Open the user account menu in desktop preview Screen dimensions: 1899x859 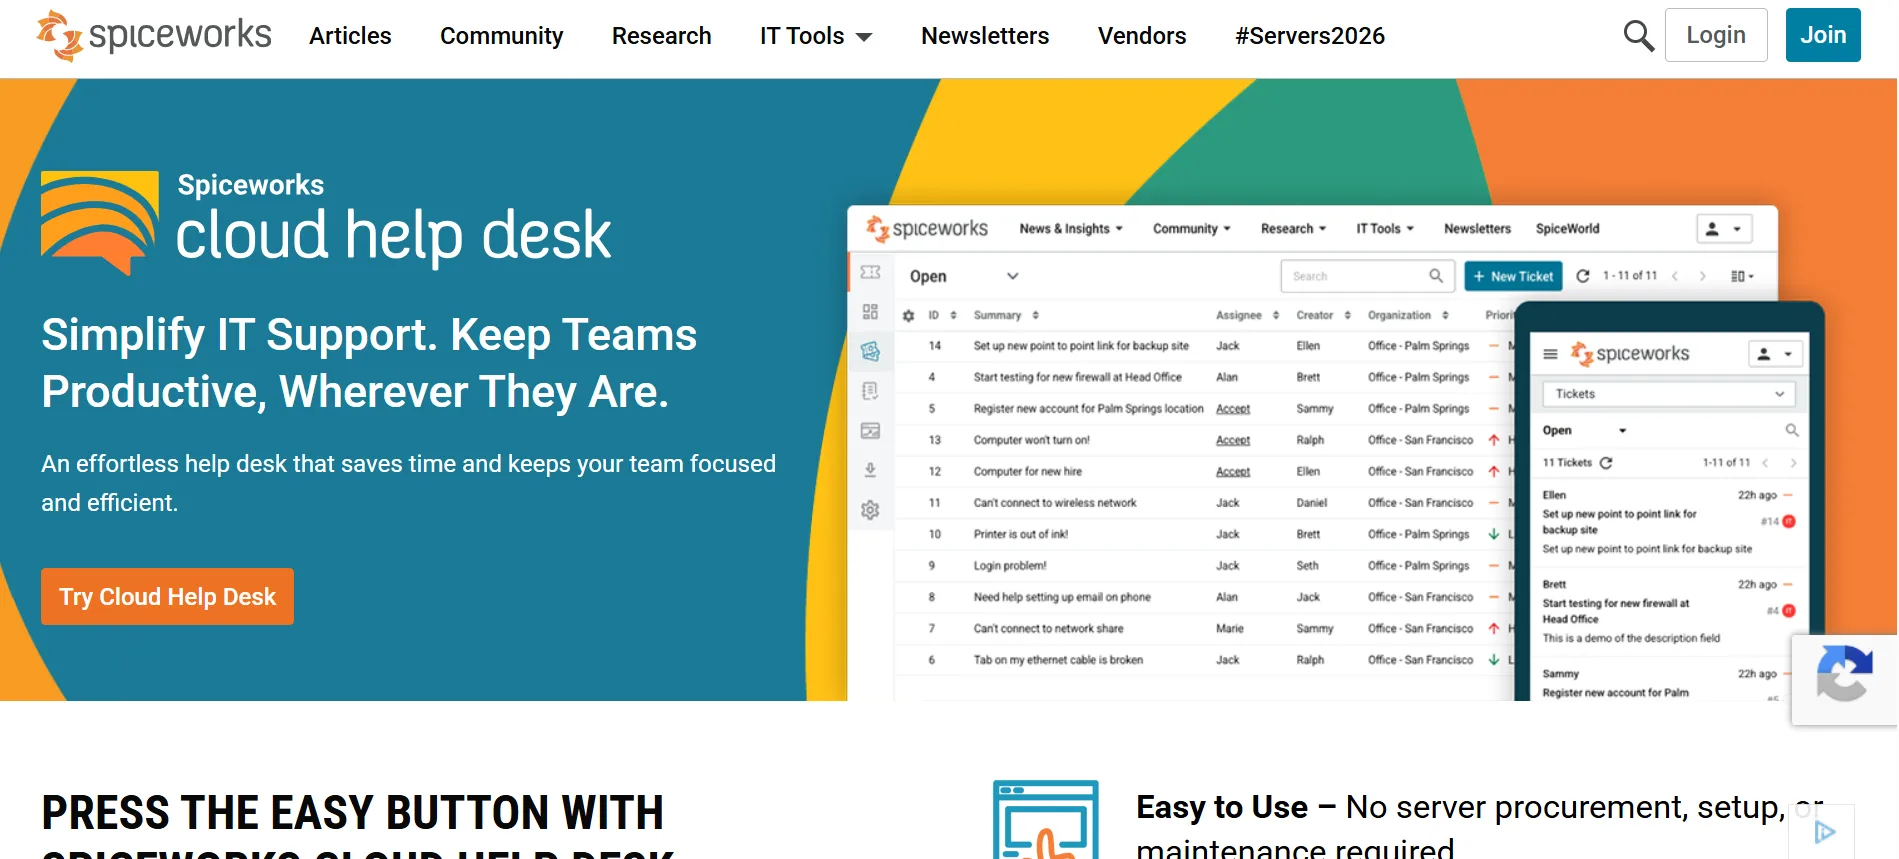[x=1724, y=229]
